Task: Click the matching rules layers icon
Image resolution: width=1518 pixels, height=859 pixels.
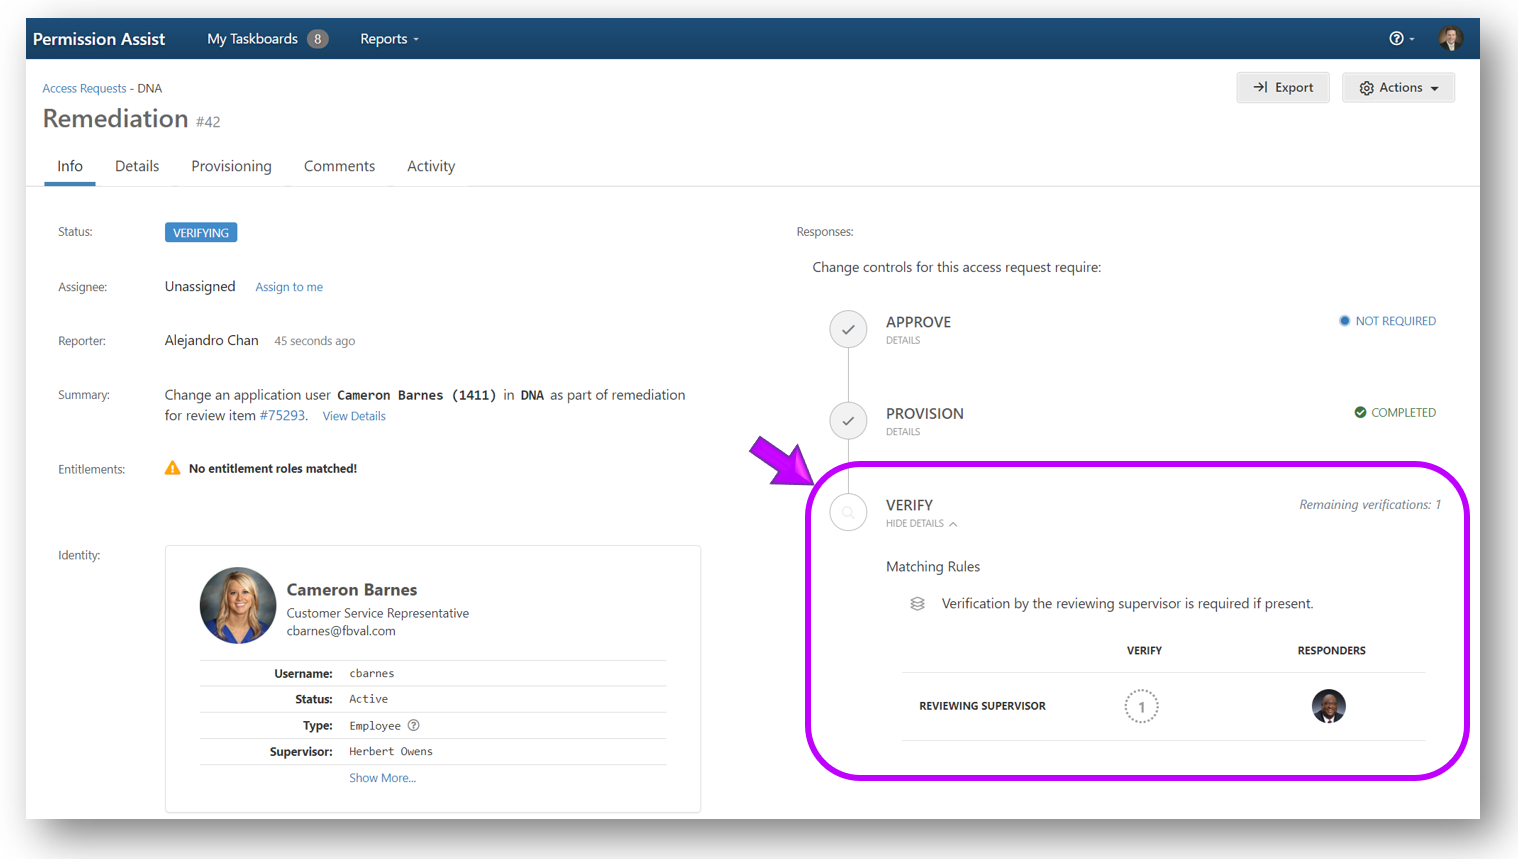Action: click(917, 604)
